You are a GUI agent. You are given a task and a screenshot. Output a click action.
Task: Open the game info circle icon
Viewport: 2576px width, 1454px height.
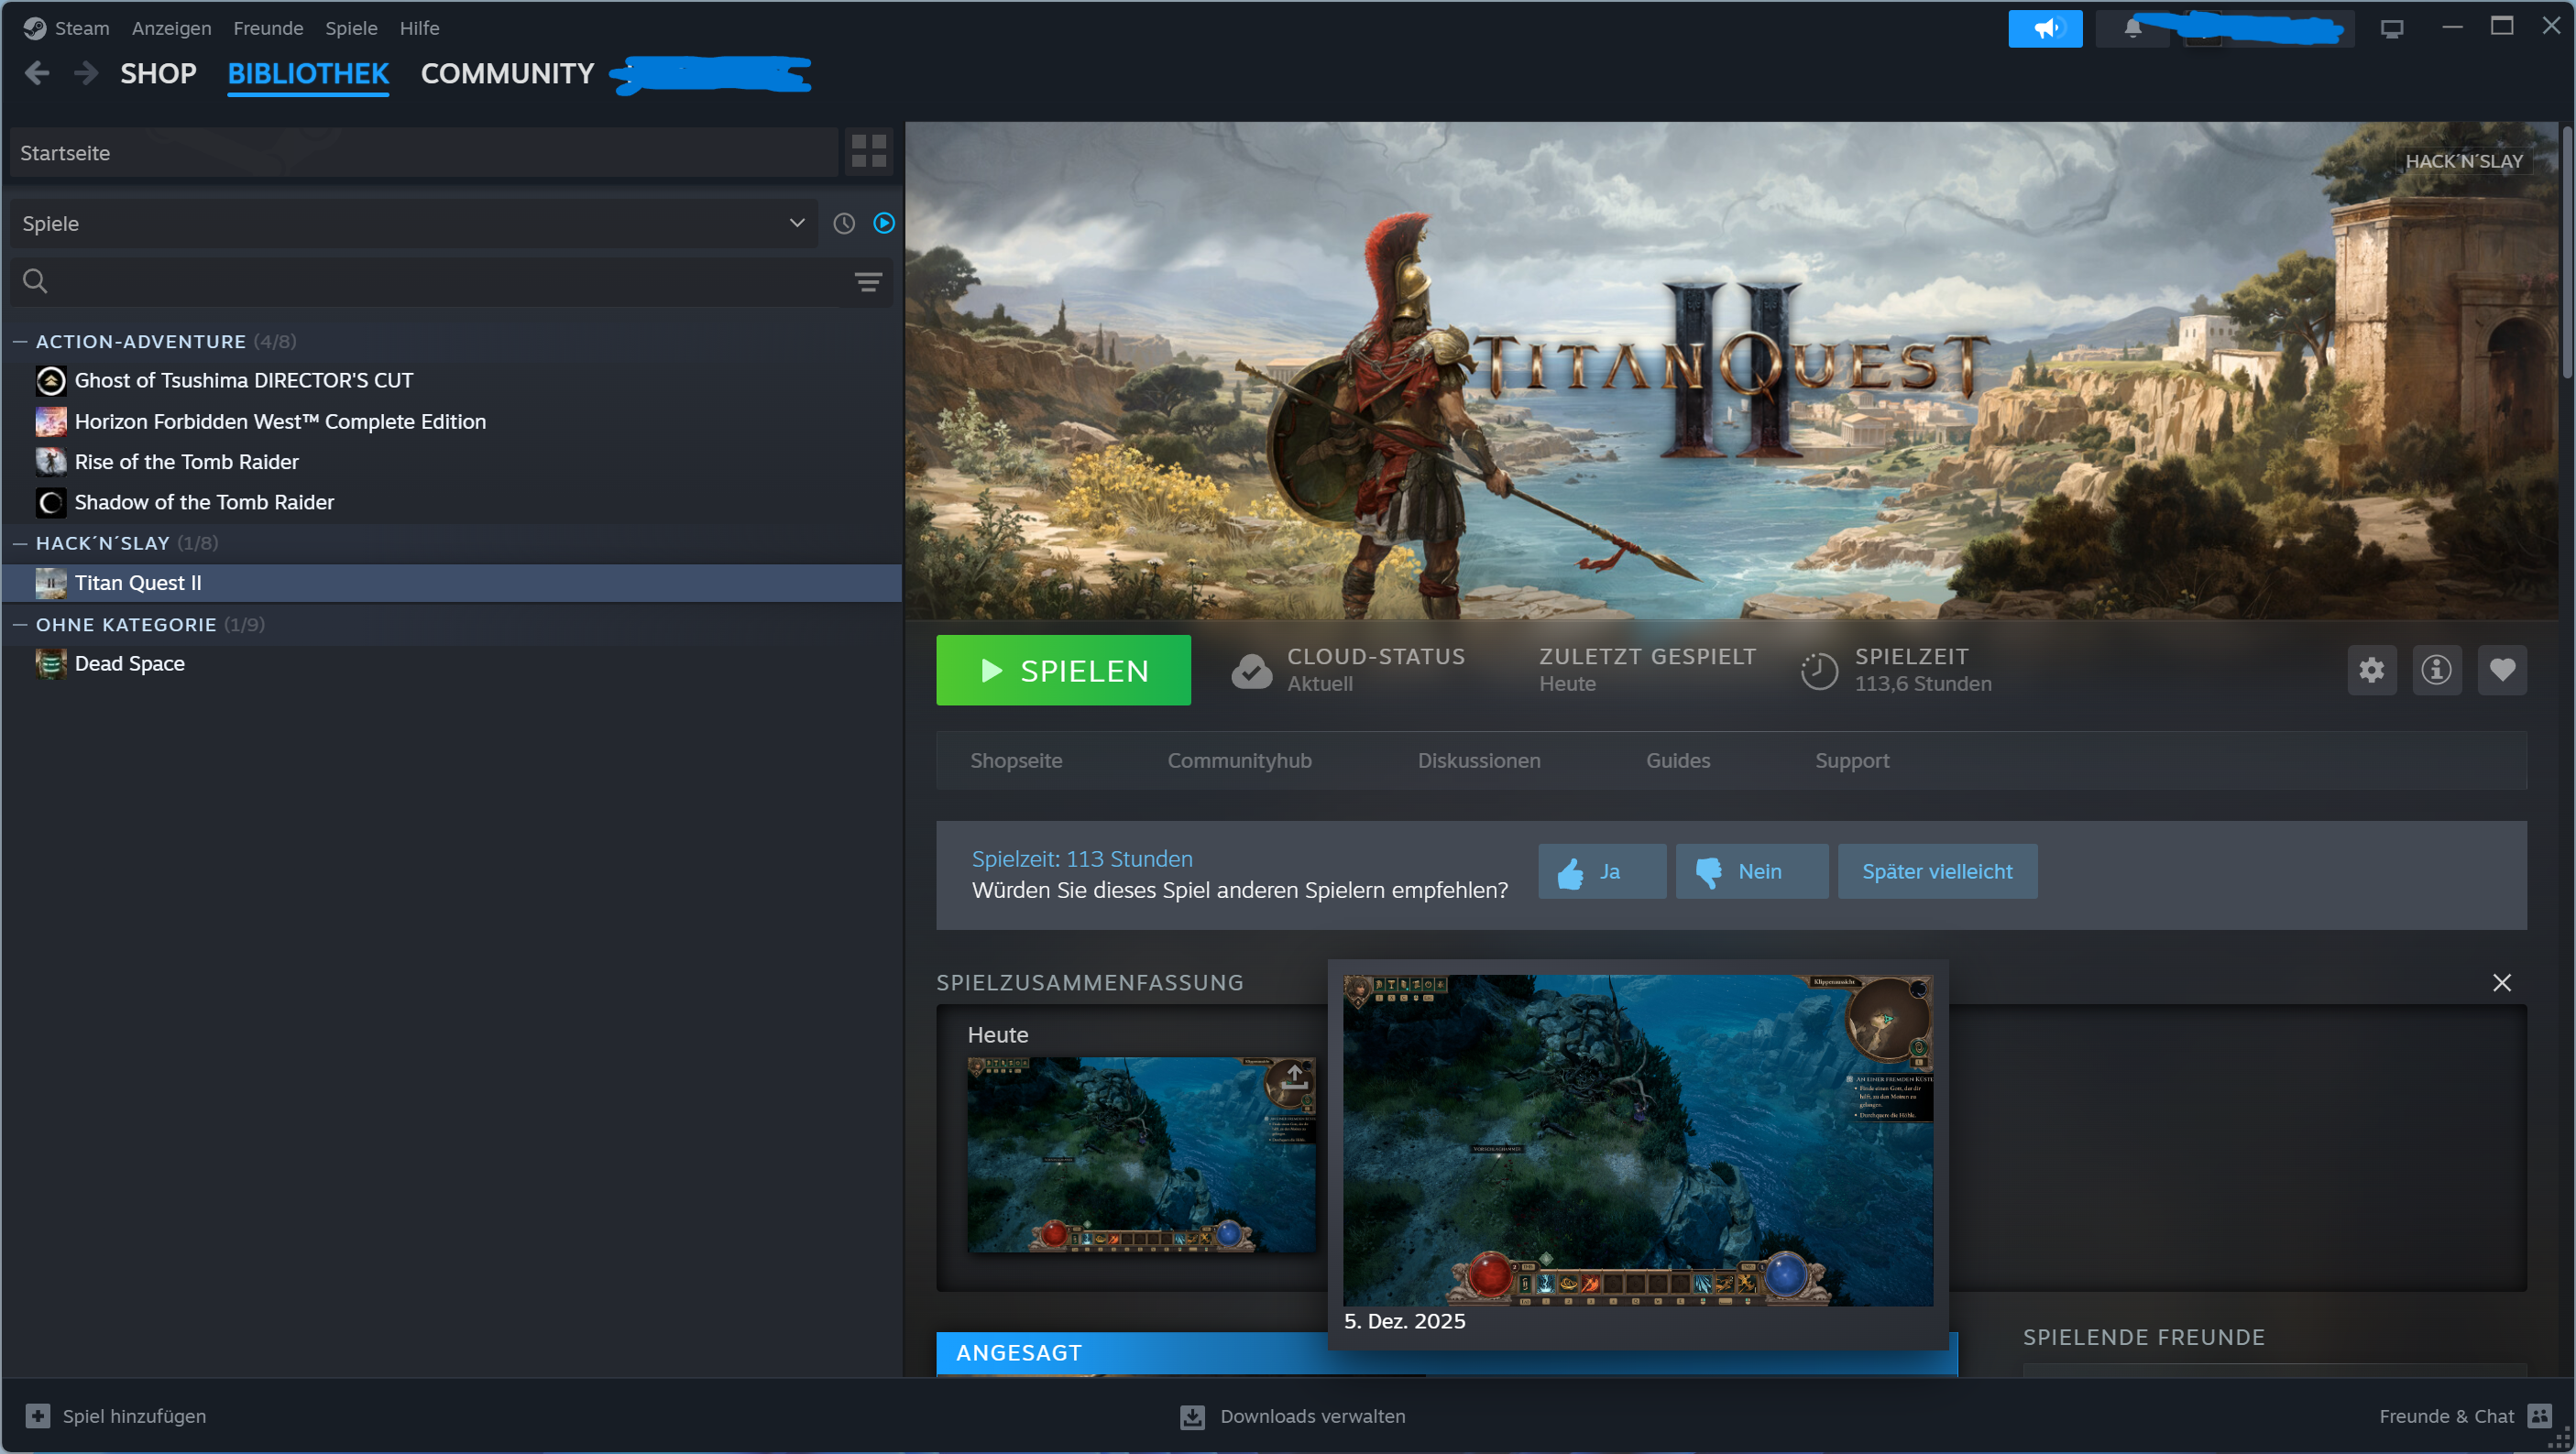tap(2436, 670)
